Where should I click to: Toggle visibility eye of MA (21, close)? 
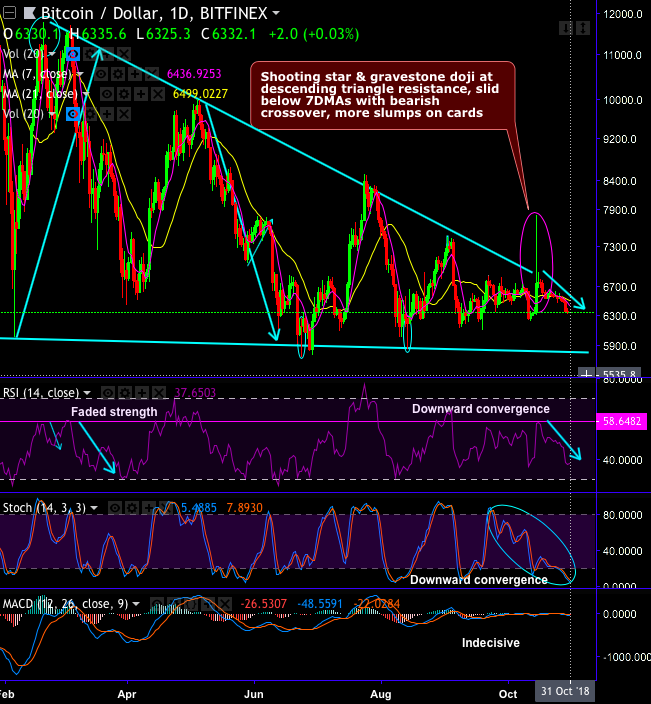(x=107, y=94)
